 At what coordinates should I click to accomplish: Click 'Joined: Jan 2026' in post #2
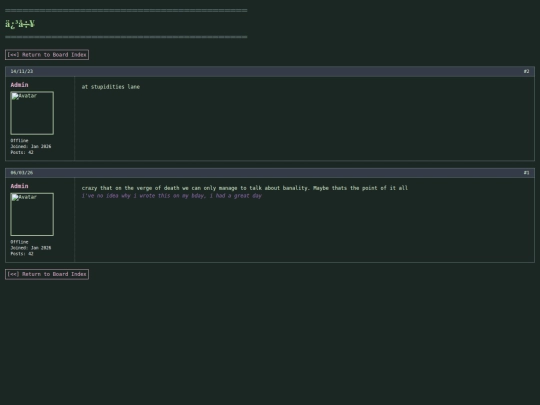(31, 146)
